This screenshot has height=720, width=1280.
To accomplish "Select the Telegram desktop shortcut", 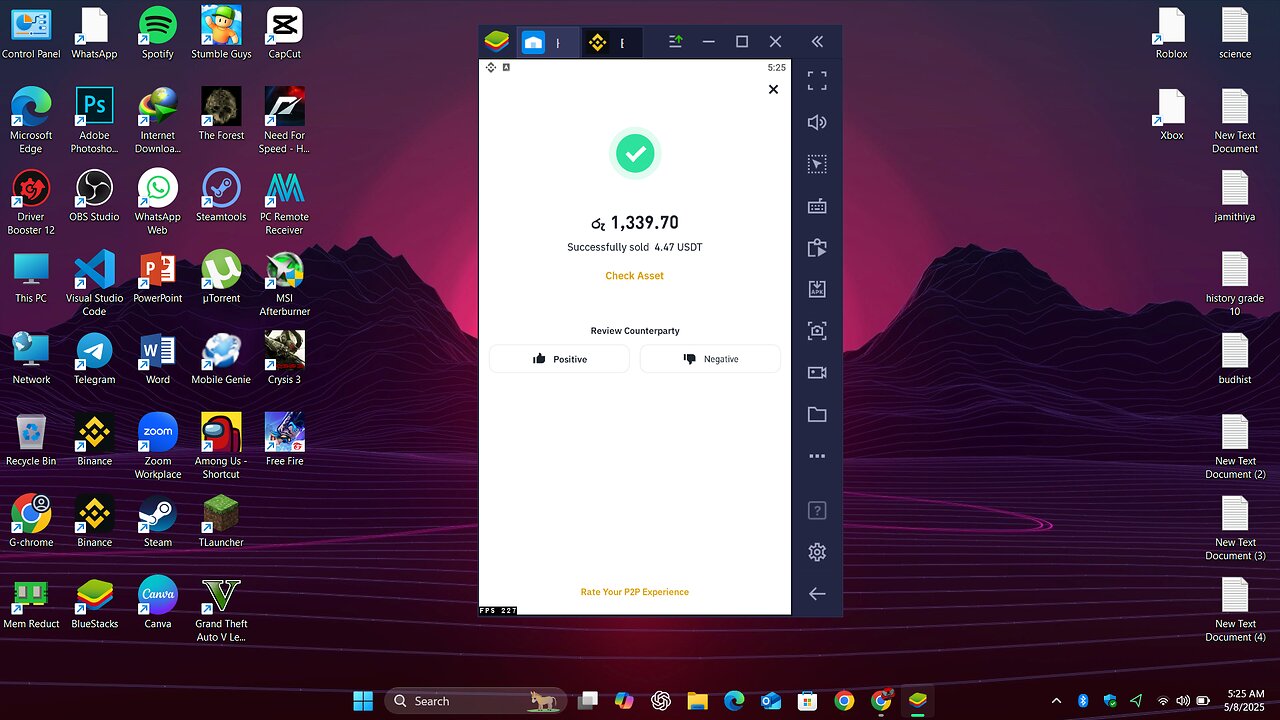I will 94,359.
